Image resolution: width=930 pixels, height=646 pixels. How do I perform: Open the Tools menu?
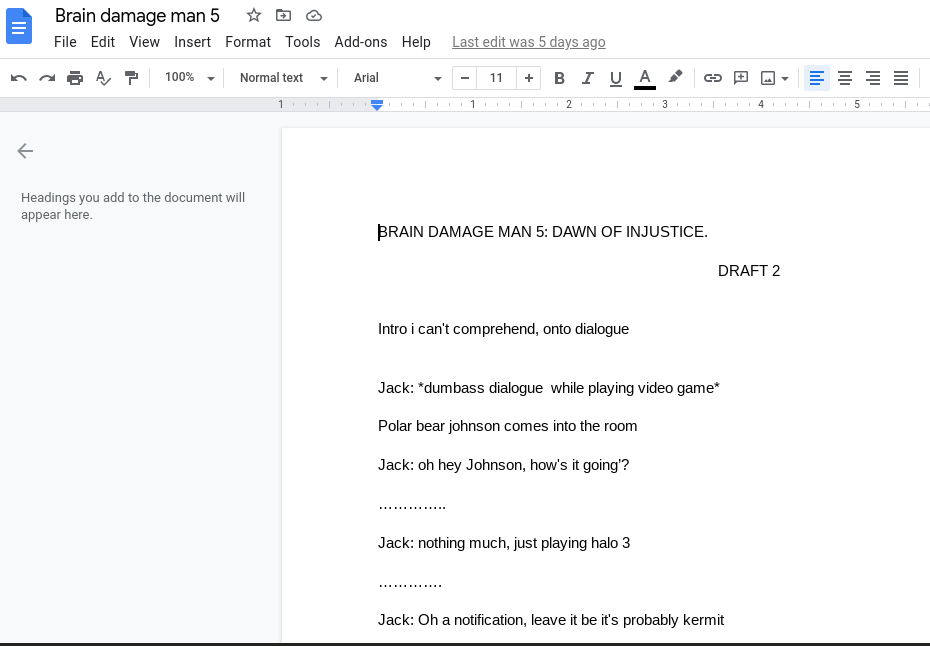pos(303,42)
